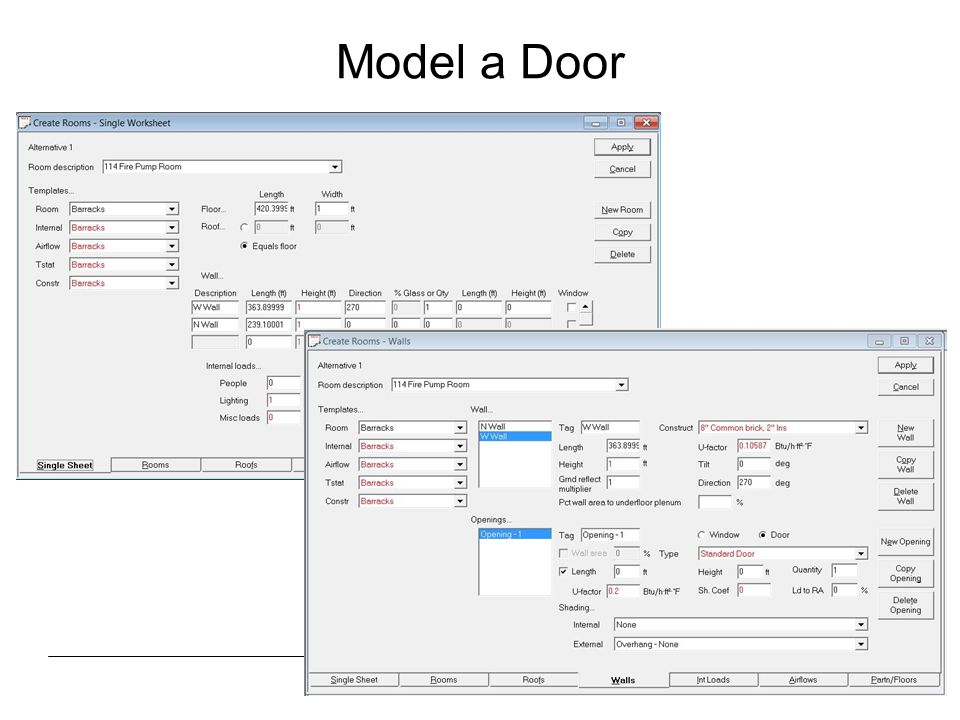
Task: Select W Wall in the Wall list
Action: pos(515,437)
